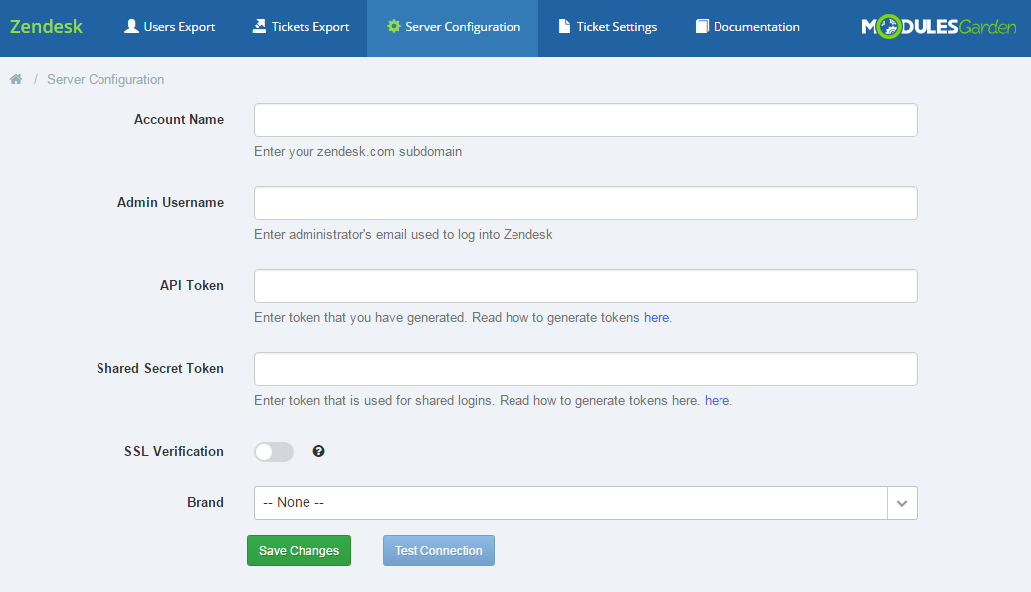The width and height of the screenshot is (1031, 592).
Task: Click the Admin Username label
Action: click(x=170, y=203)
